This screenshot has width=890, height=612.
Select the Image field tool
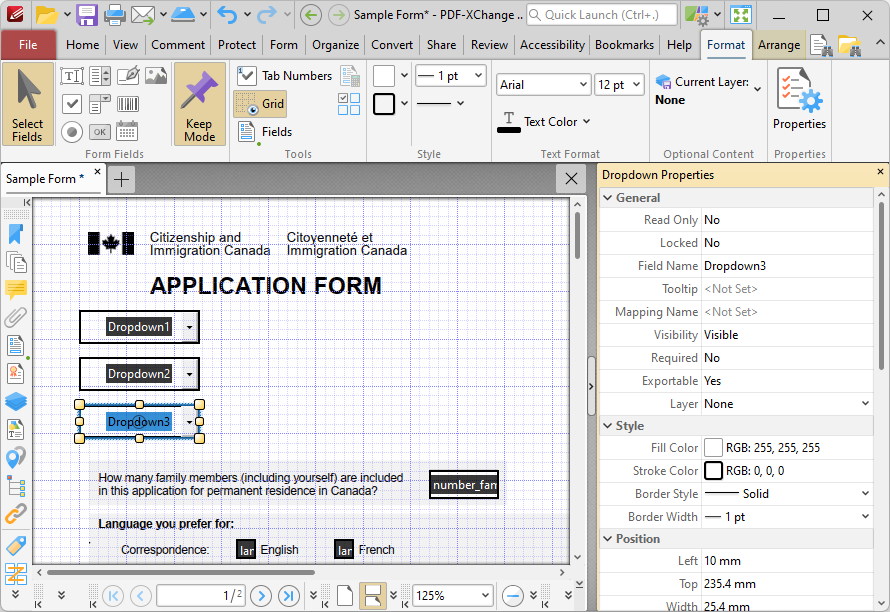coord(156,76)
